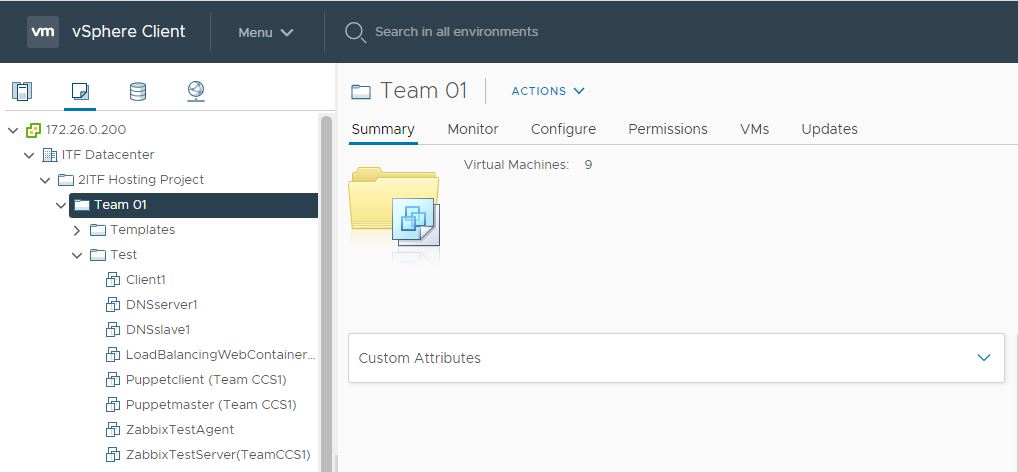Switch to the Monitor tab

tap(472, 129)
